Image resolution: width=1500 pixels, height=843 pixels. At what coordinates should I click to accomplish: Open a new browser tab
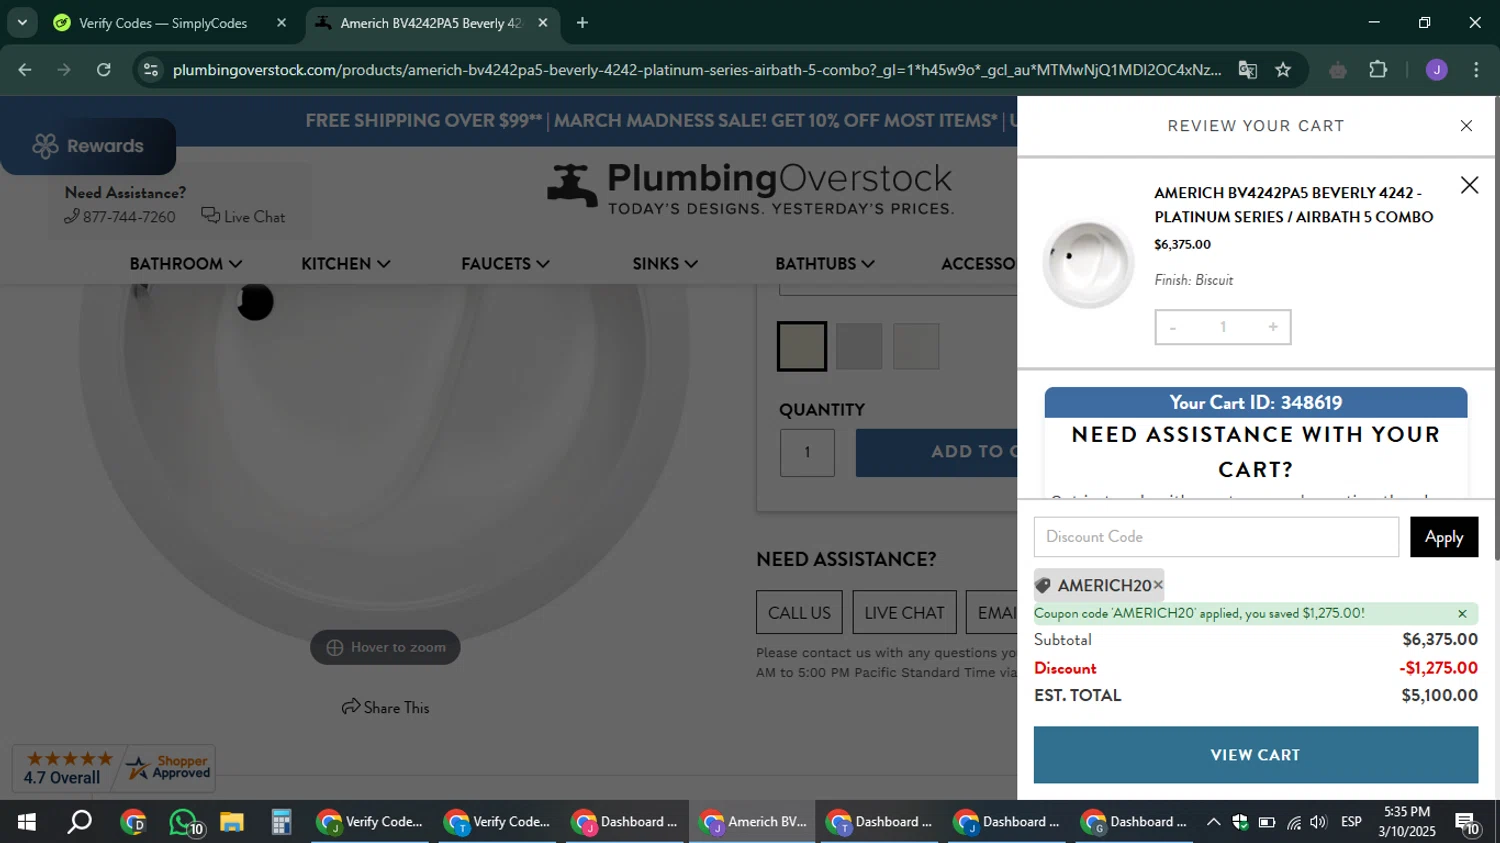tap(582, 23)
